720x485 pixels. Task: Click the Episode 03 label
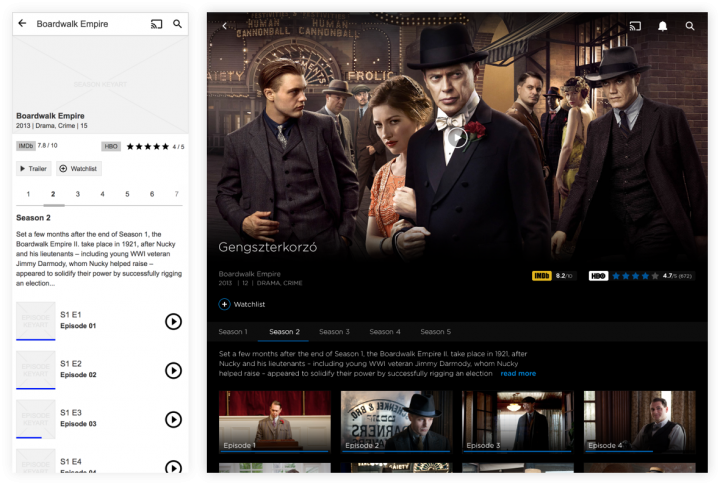pyautogui.click(x=78, y=423)
